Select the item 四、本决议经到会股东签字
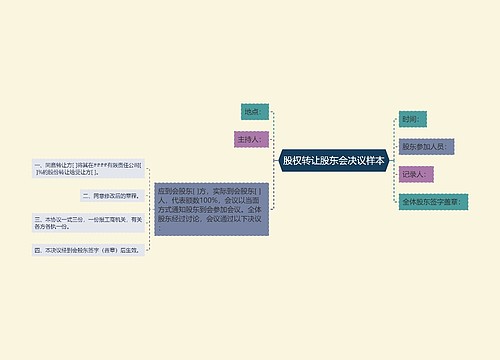This screenshot has width=500, height=360. click(x=88, y=250)
